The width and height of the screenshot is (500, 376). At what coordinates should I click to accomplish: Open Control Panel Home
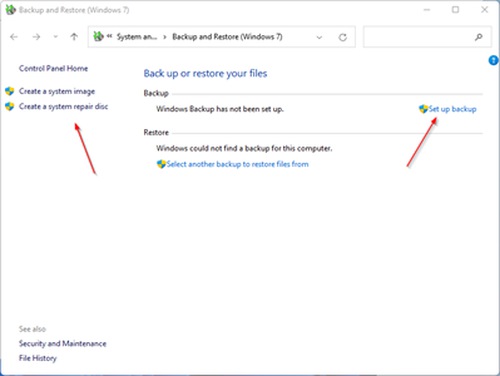point(53,68)
